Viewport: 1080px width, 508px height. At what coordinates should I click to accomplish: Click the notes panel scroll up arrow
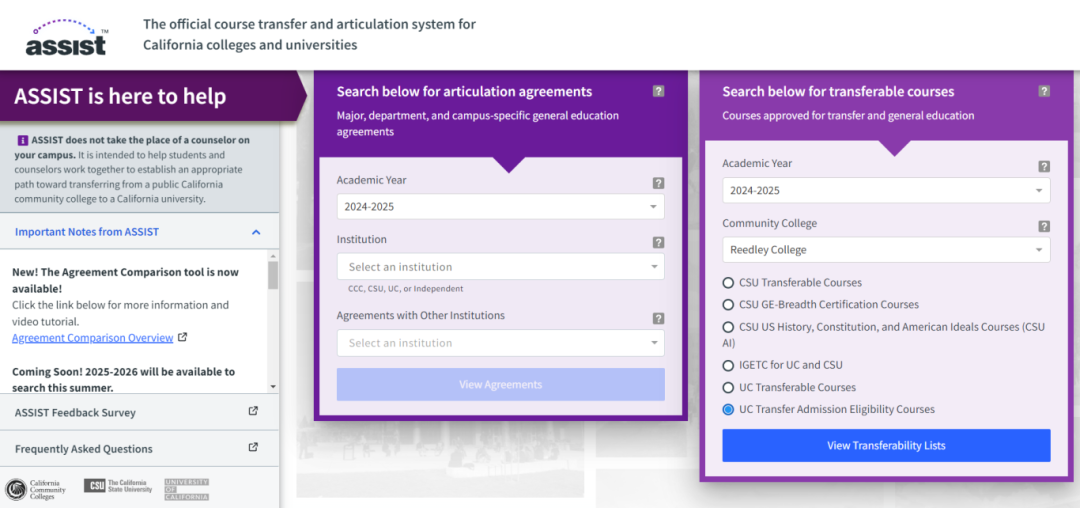coord(273,255)
